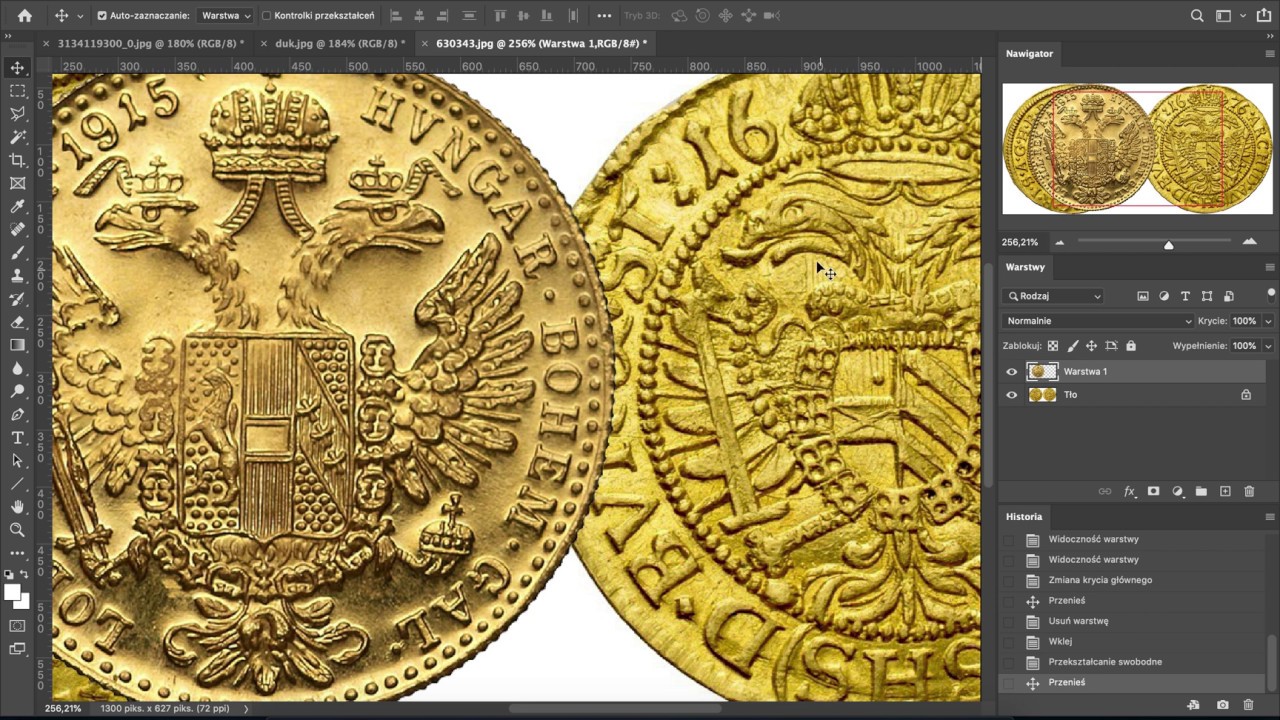Image resolution: width=1280 pixels, height=720 pixels.
Task: Select the Polygonal Lasso tool
Action: (17, 114)
